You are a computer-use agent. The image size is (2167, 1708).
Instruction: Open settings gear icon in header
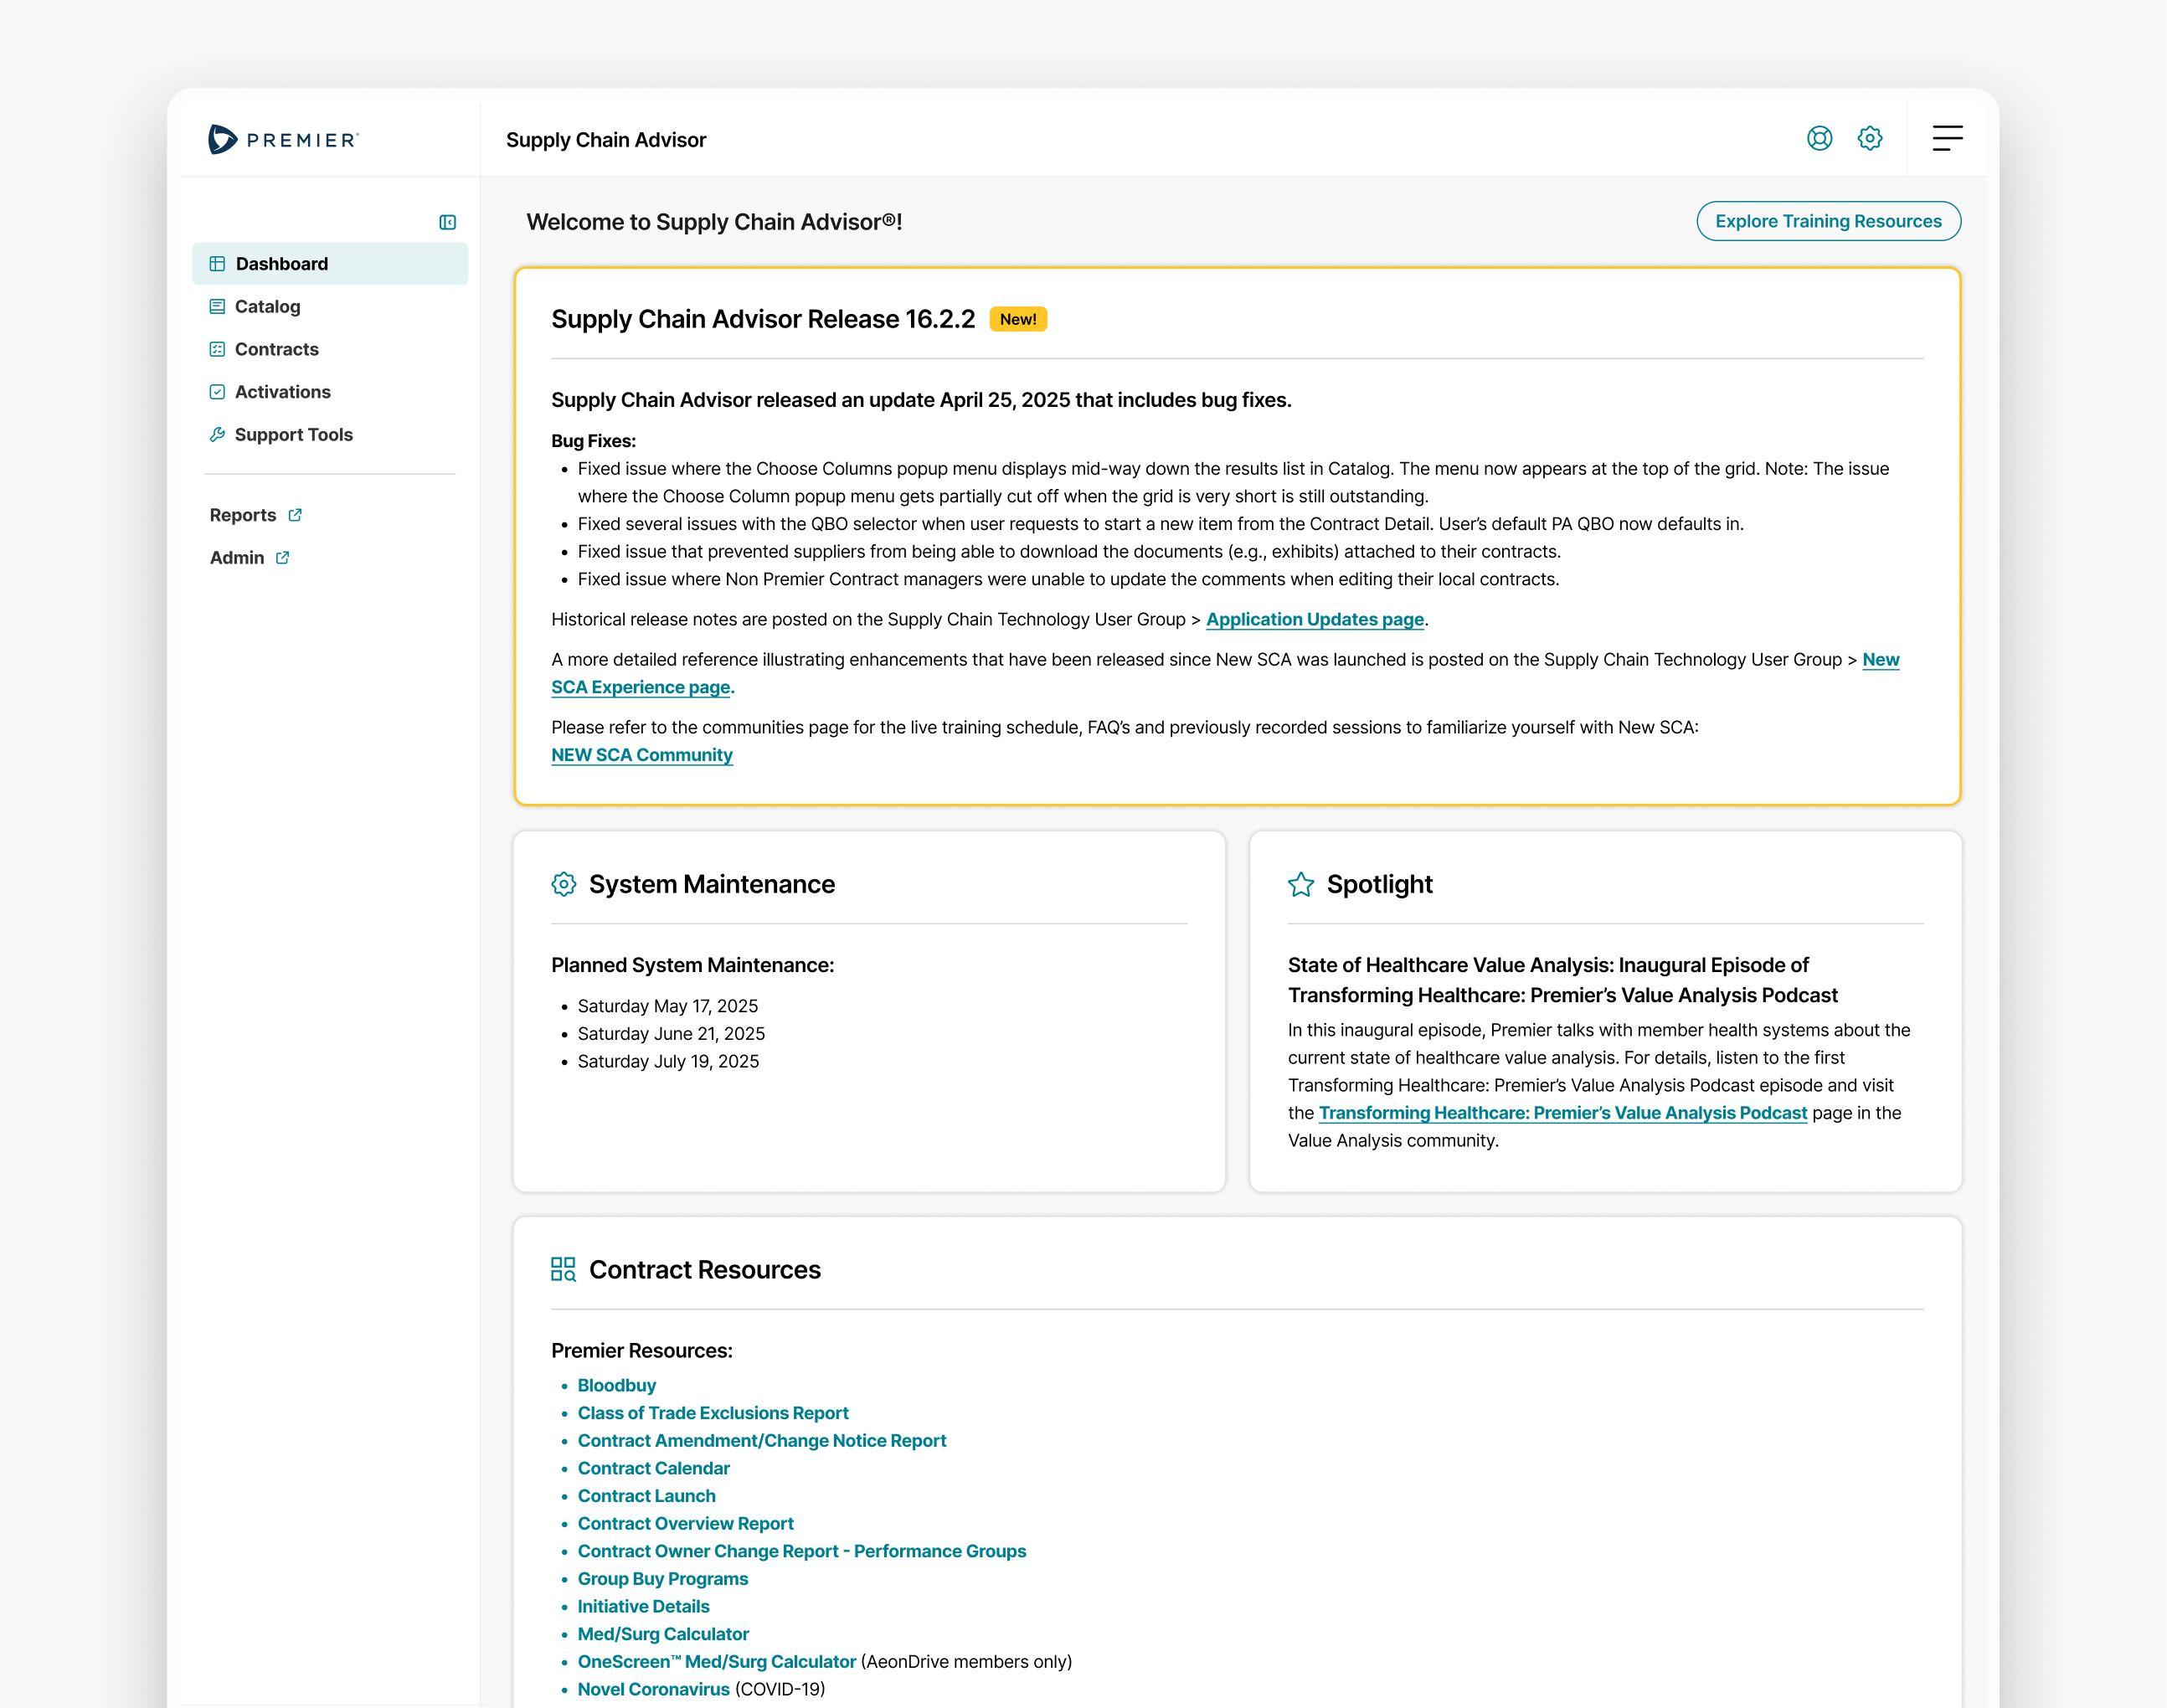pyautogui.click(x=1869, y=138)
